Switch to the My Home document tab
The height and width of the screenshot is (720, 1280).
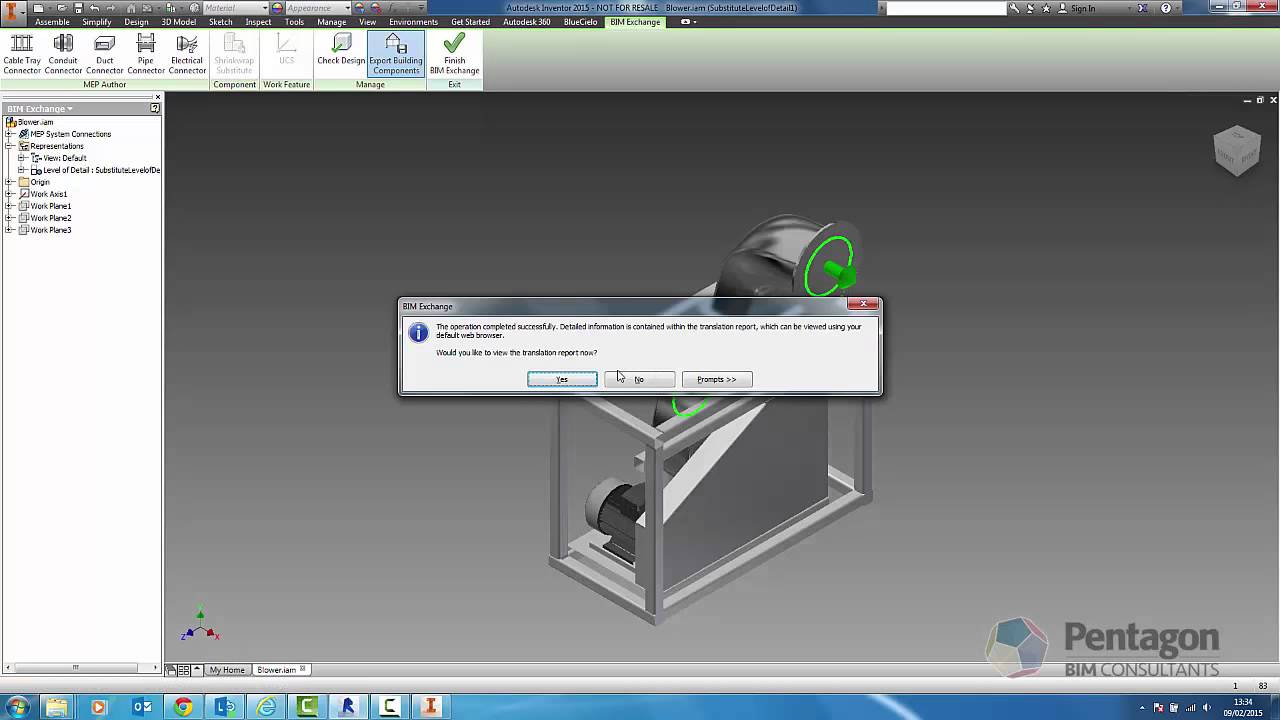pos(227,670)
